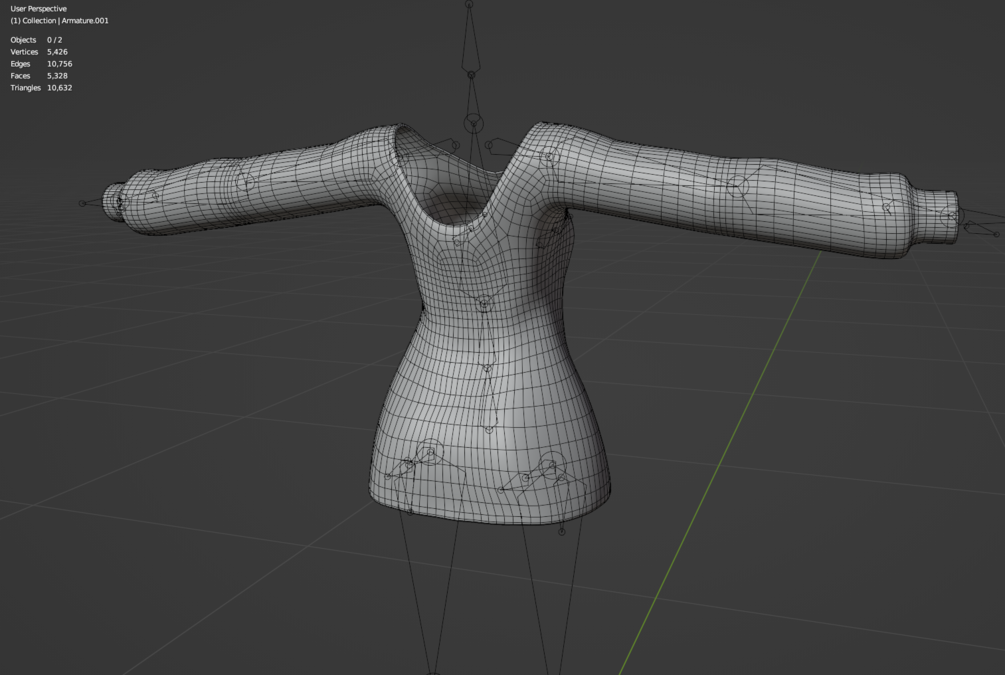Click the "5,426" vertices value
The width and height of the screenshot is (1005, 675).
[x=57, y=52]
